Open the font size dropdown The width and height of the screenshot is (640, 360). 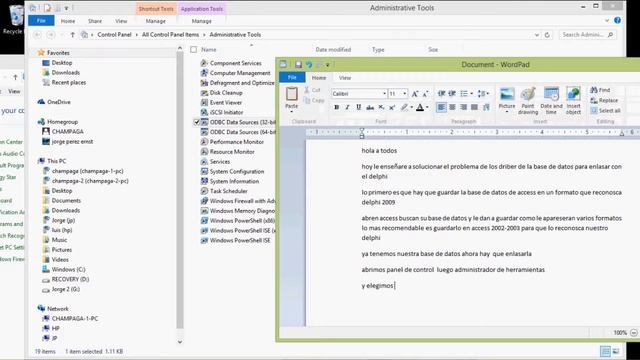(x=404, y=94)
